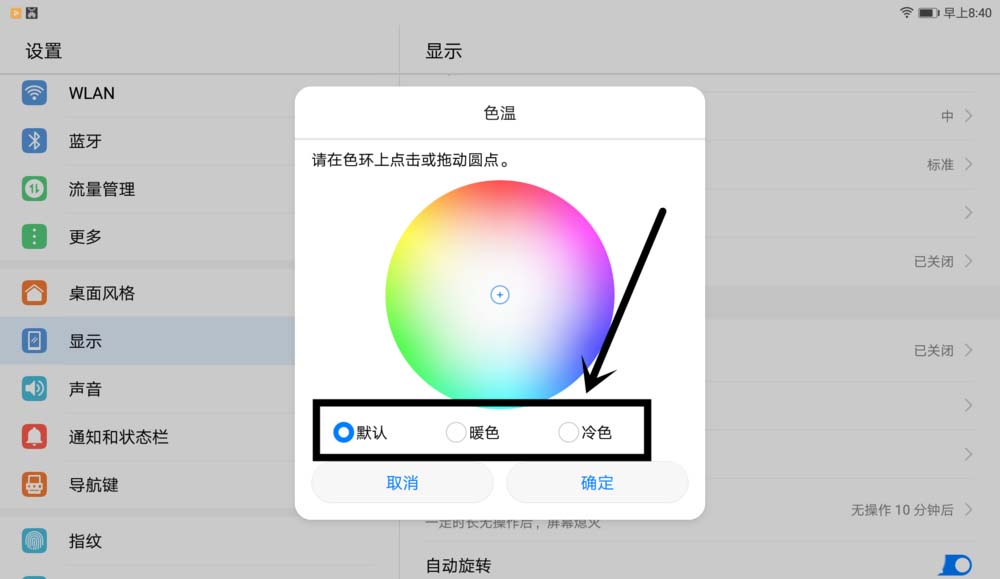Click the Bluetooth (蓝牙) icon
The height and width of the screenshot is (579, 1000).
coord(35,141)
